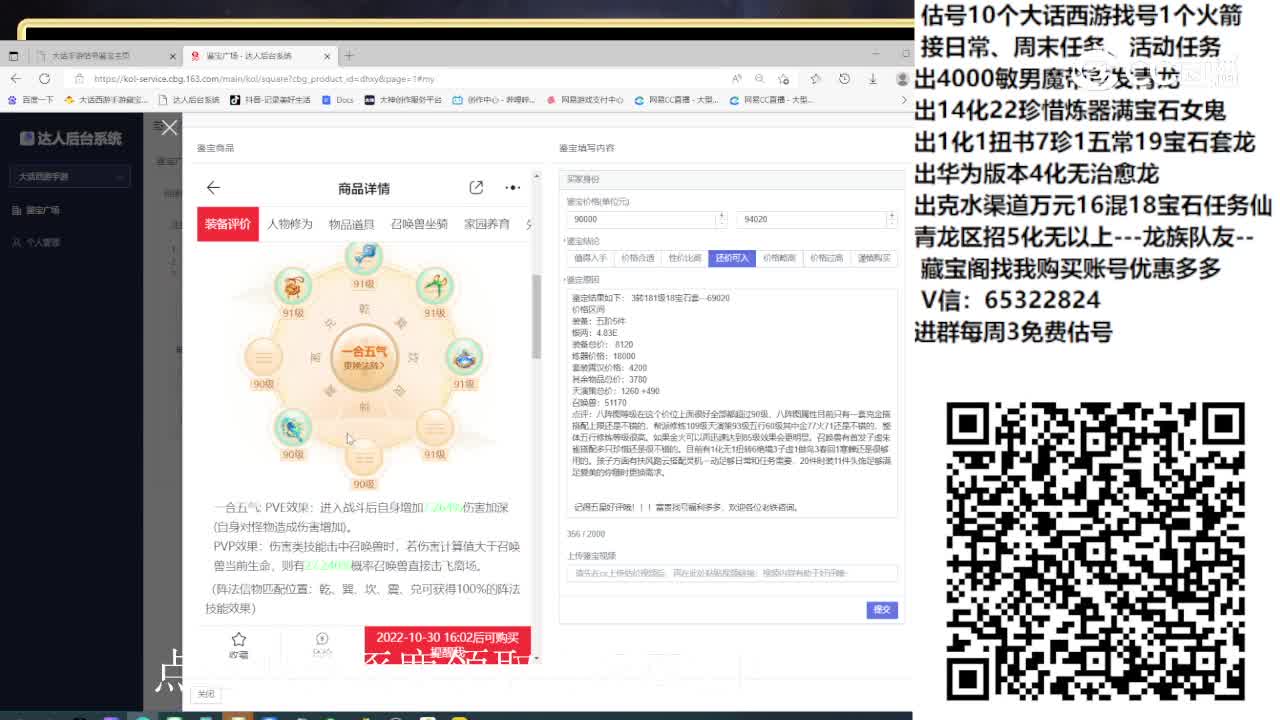Click the 一合五气 center formation button
Image resolution: width=1280 pixels, height=720 pixels.
[364, 357]
